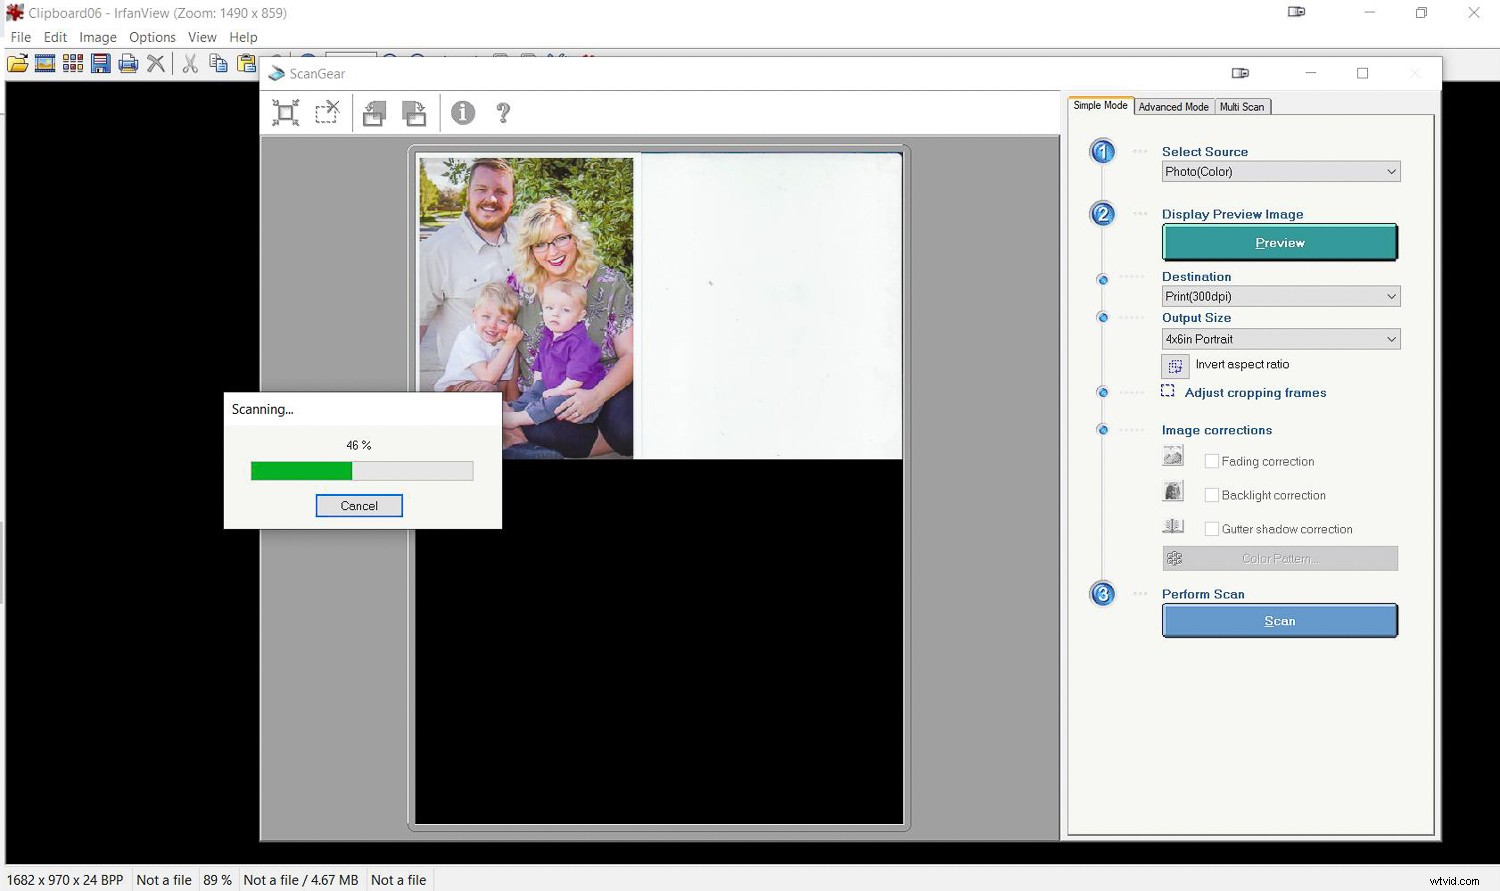The image size is (1500, 891).
Task: Rotate the preview left
Action: pos(374,112)
